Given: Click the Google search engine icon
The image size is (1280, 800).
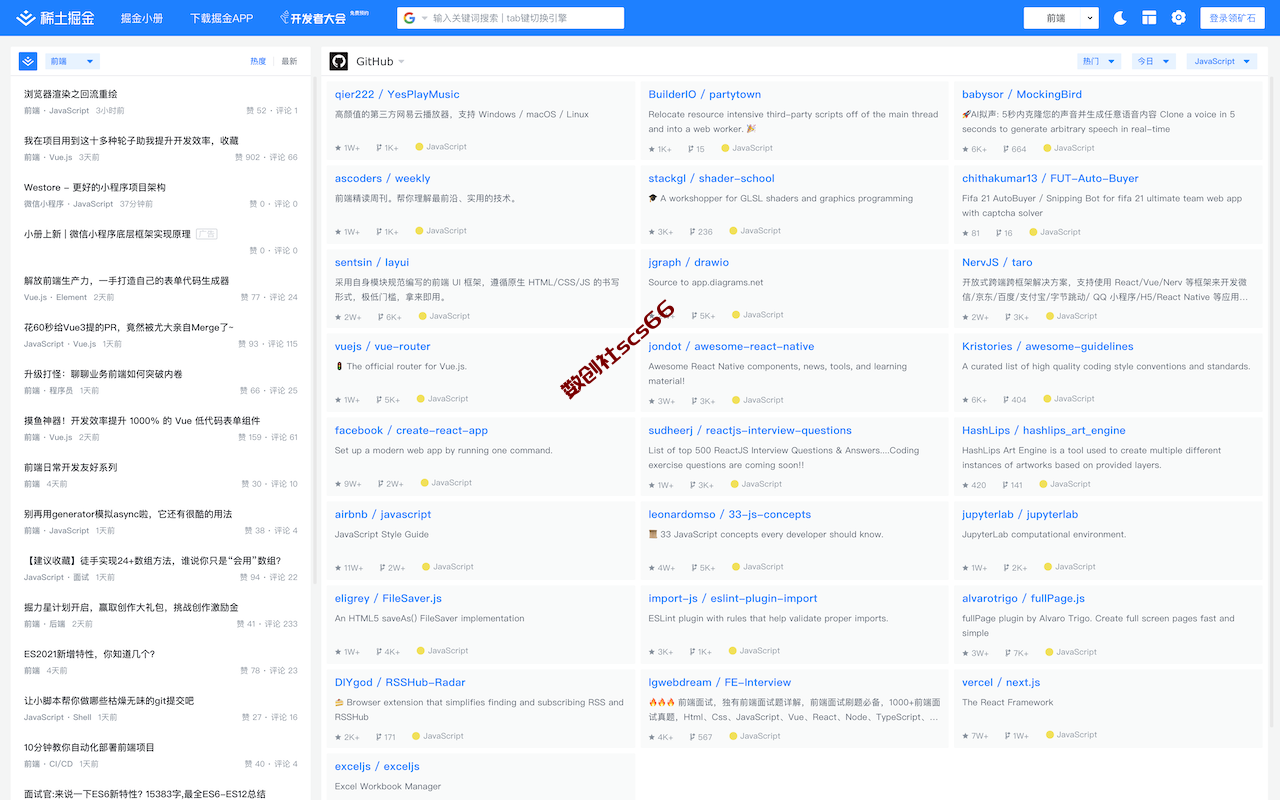Looking at the screenshot, I should click(x=409, y=18).
